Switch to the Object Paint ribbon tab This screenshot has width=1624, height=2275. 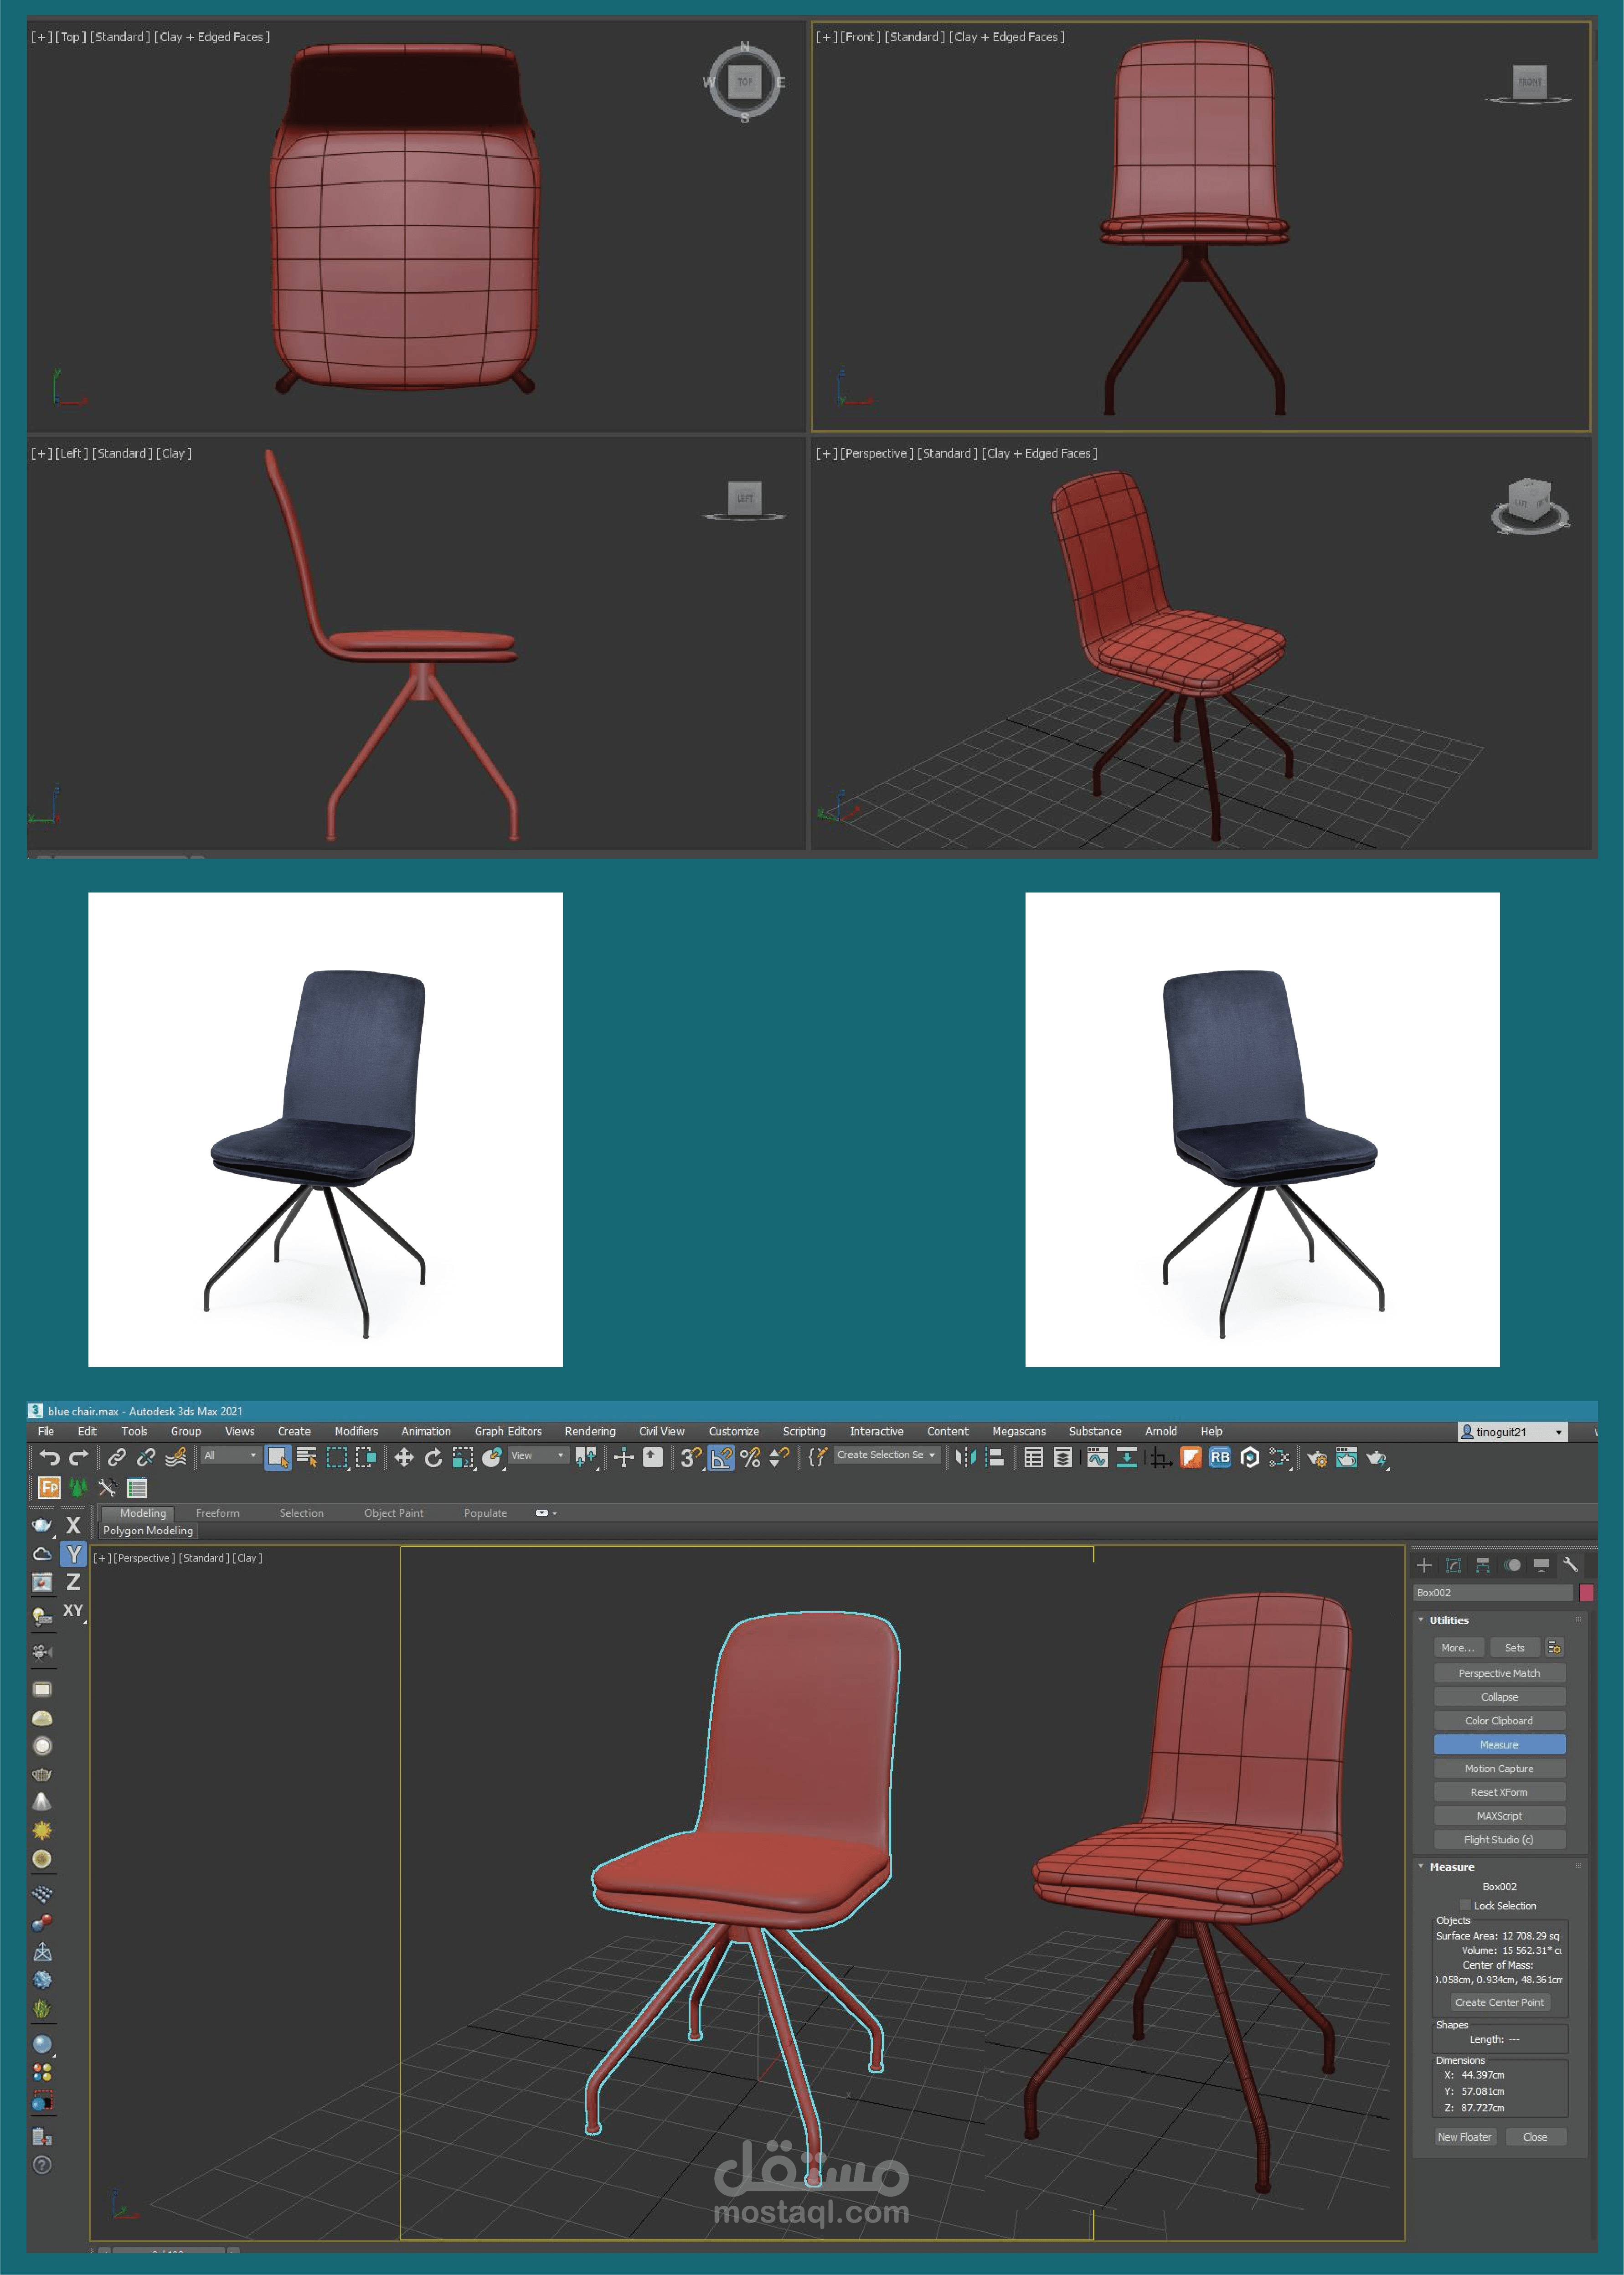[x=393, y=1513]
